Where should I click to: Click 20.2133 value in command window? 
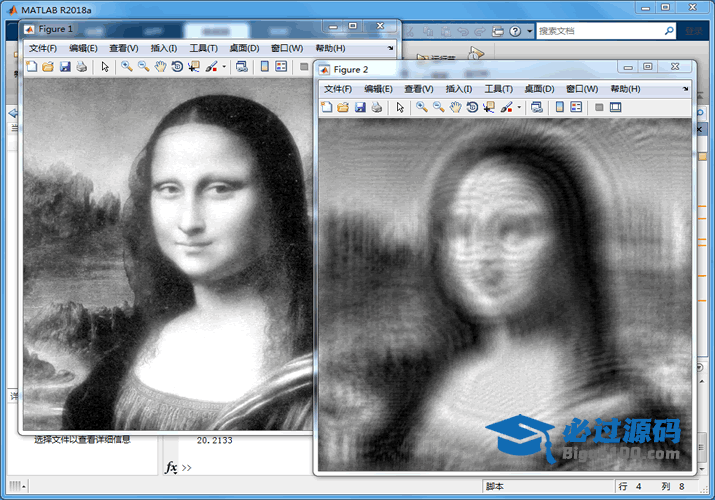pyautogui.click(x=215, y=440)
